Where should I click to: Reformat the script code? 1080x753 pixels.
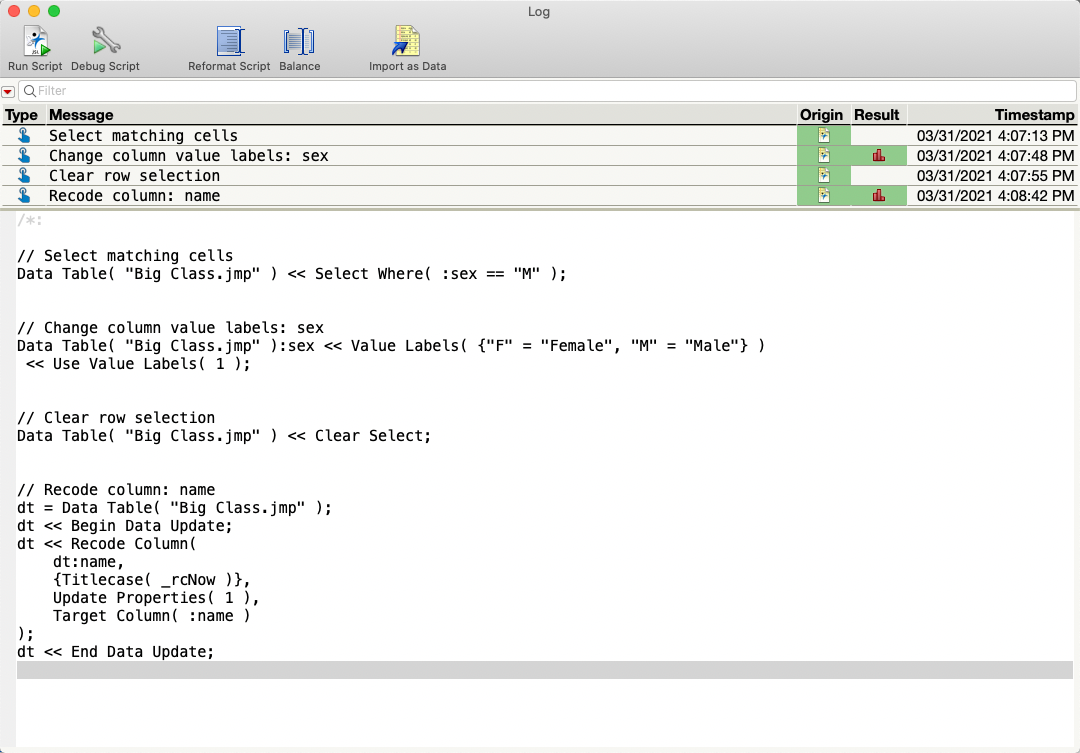231,41
